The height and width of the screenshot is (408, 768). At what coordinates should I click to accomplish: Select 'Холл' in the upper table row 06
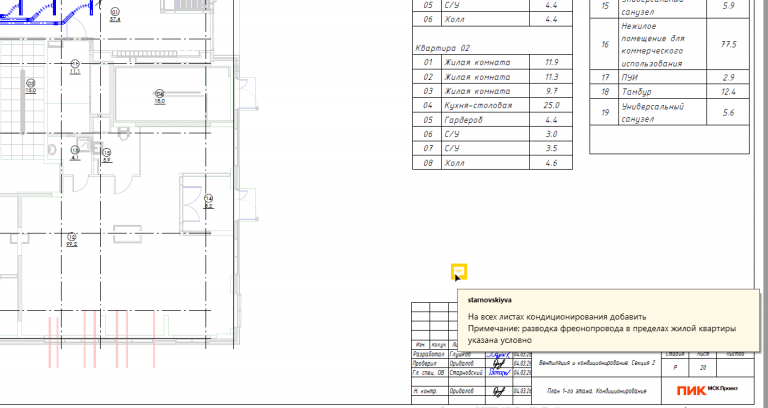[x=454, y=20]
